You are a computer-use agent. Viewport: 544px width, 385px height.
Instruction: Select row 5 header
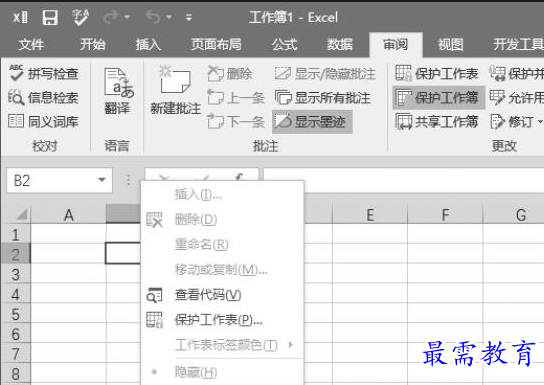16,314
